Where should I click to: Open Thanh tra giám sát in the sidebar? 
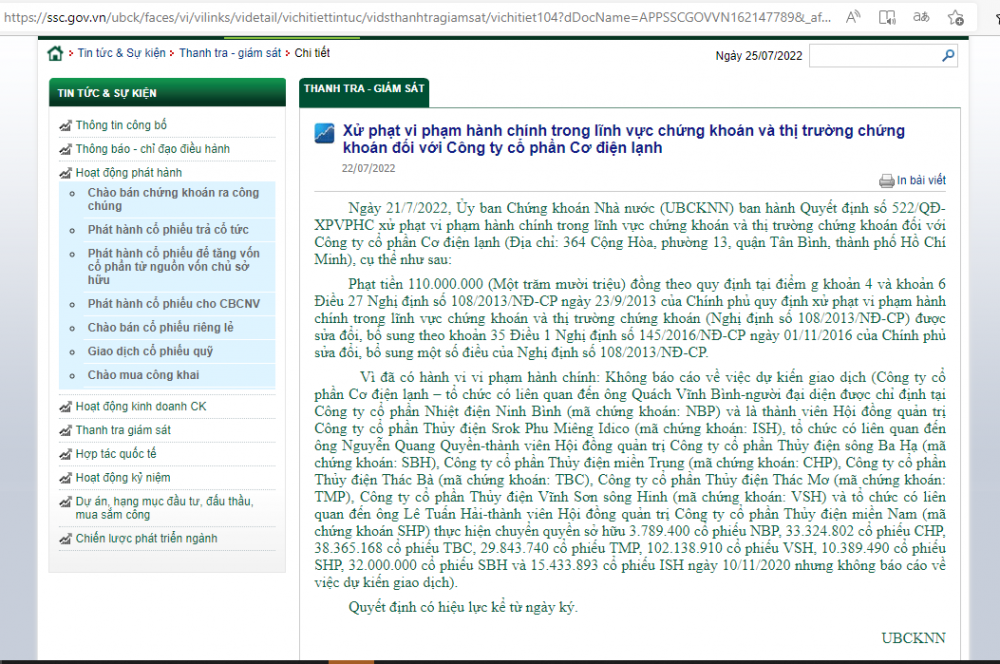click(123, 430)
